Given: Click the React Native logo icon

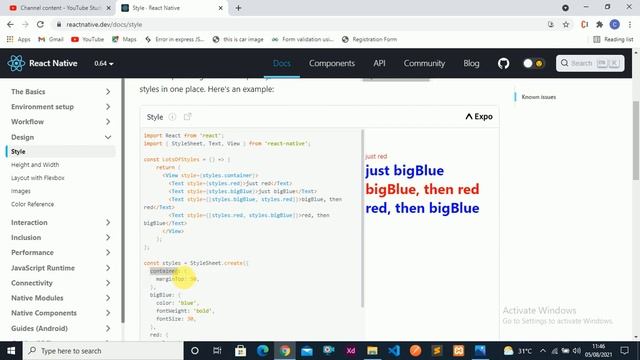Looking at the screenshot, I should 16,63.
